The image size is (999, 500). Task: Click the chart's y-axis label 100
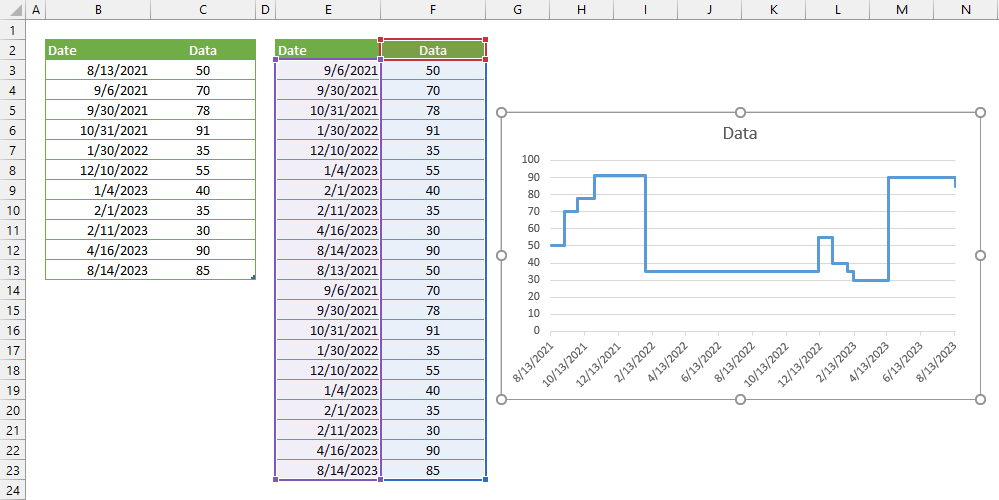[x=530, y=159]
